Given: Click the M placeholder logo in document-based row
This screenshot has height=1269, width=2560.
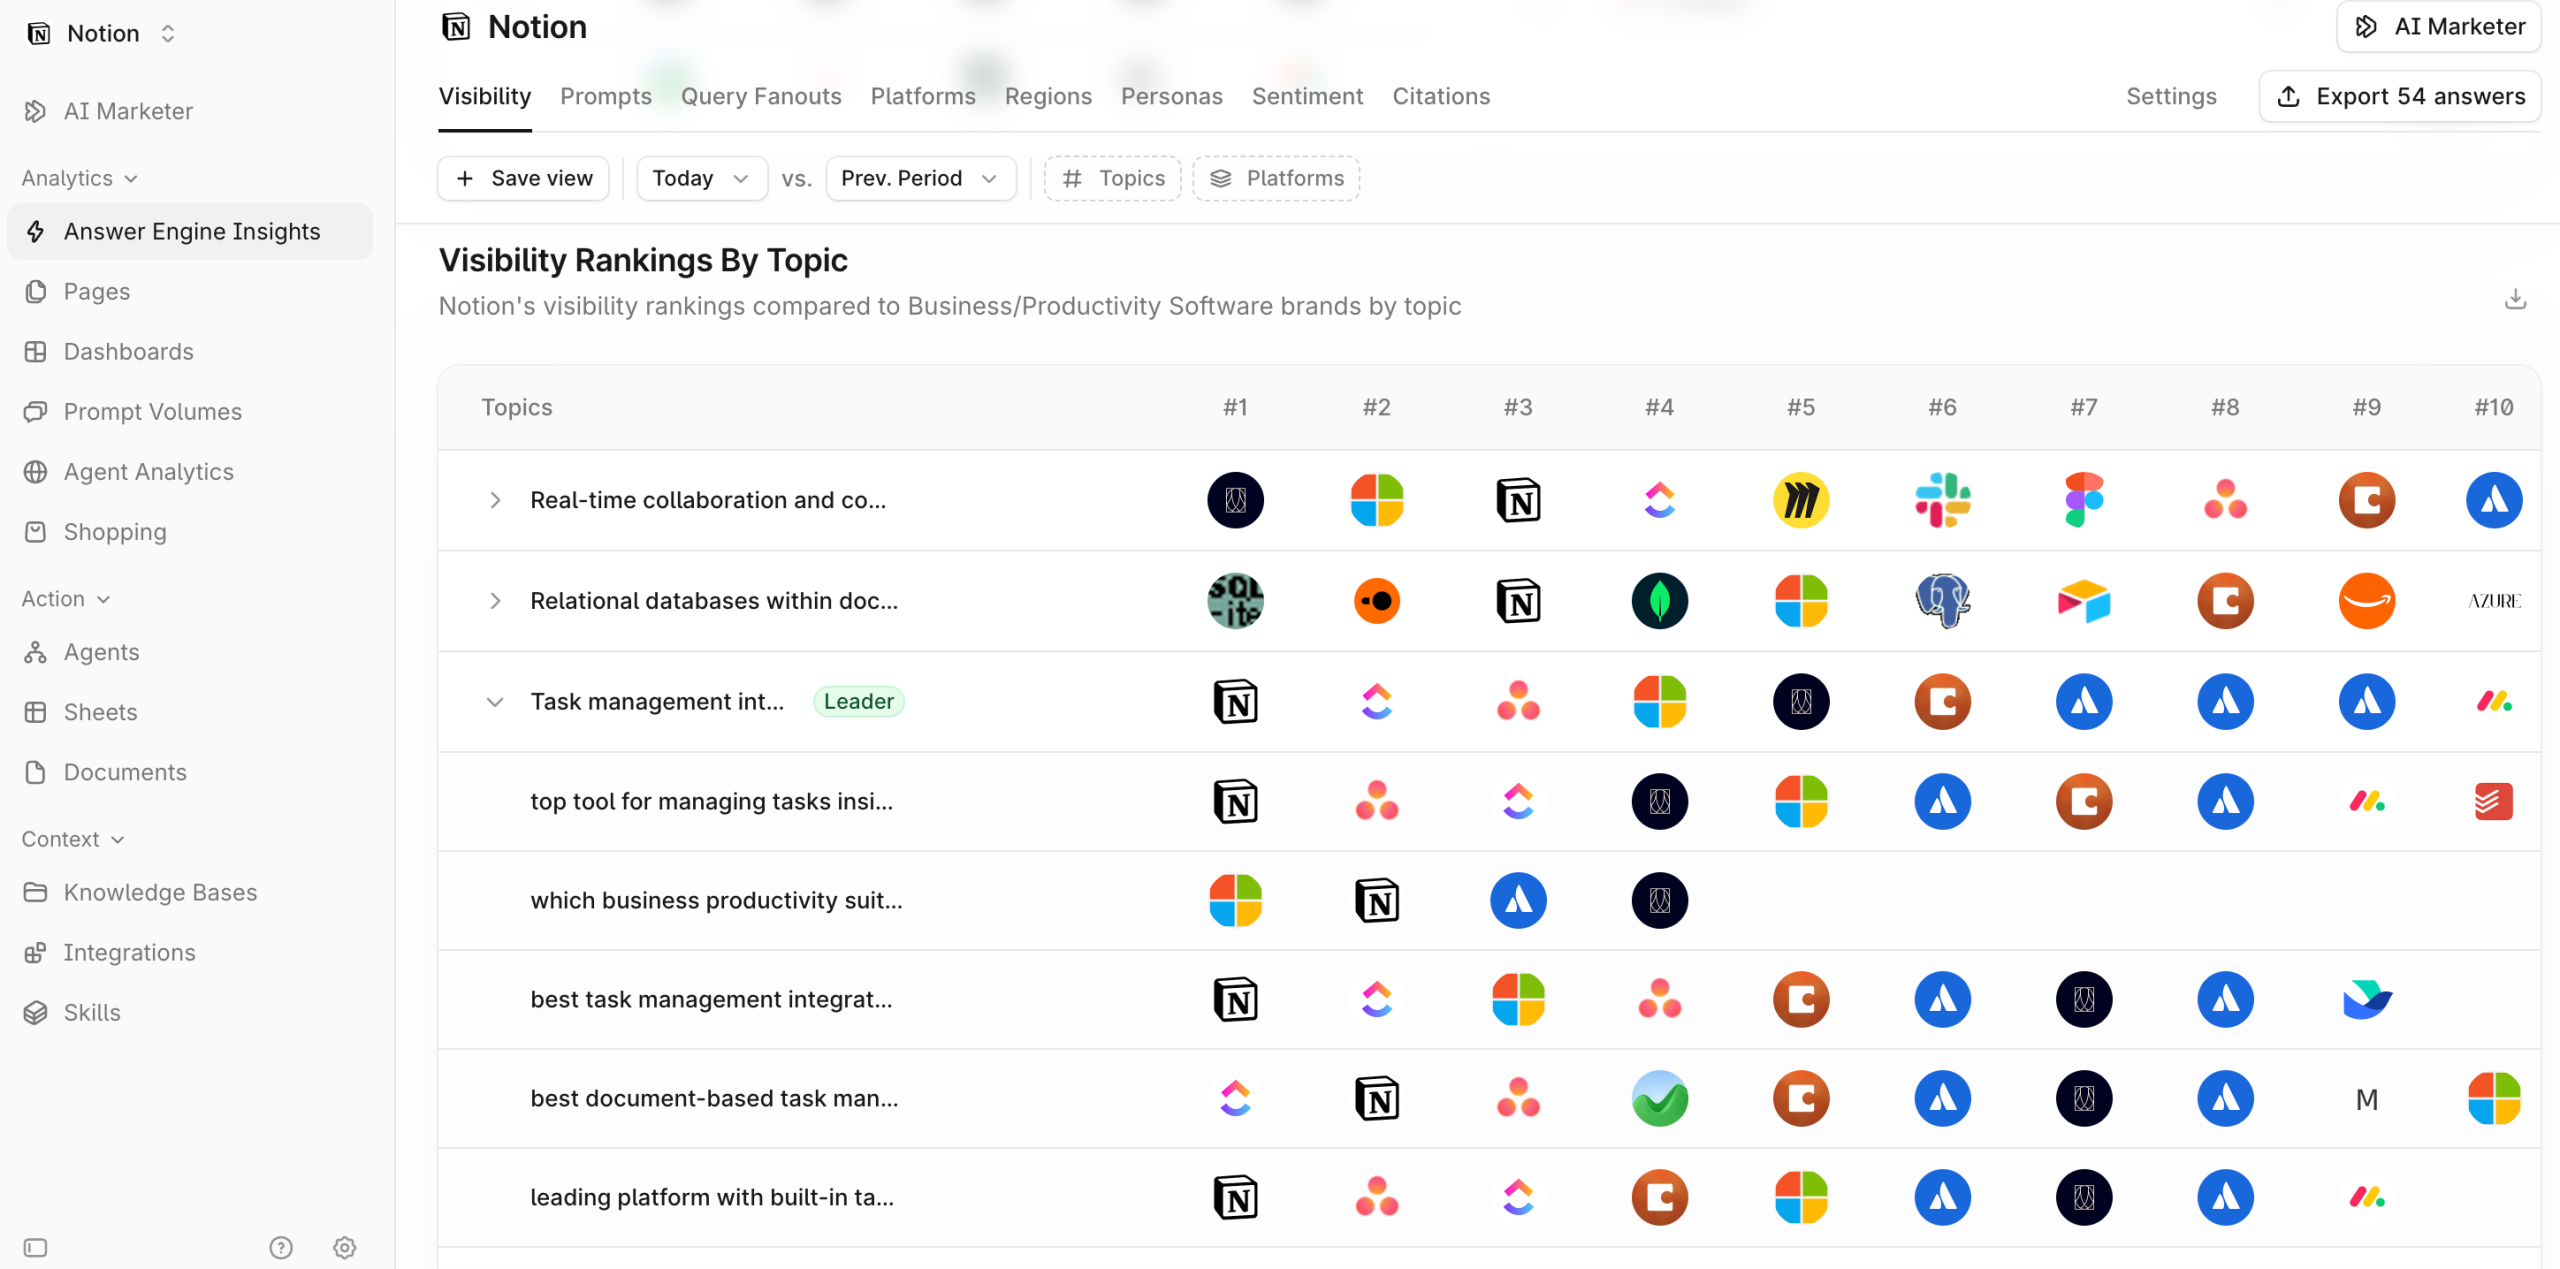Looking at the screenshot, I should [2367, 1099].
